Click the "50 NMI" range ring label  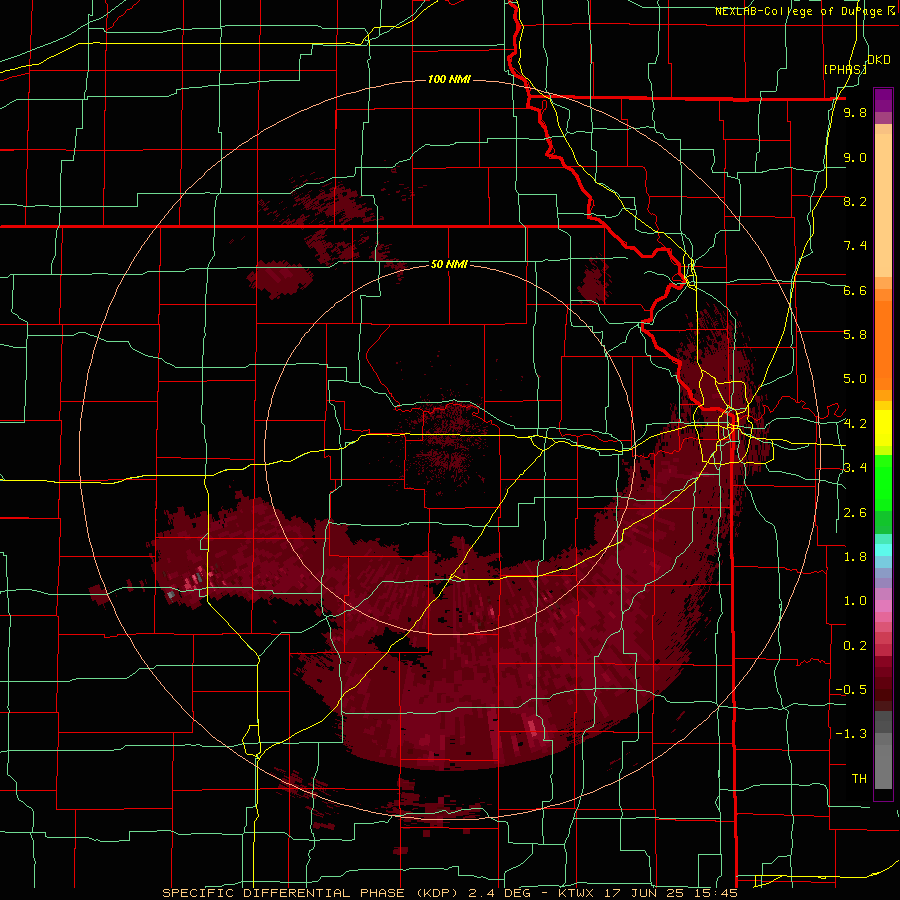pos(449,264)
